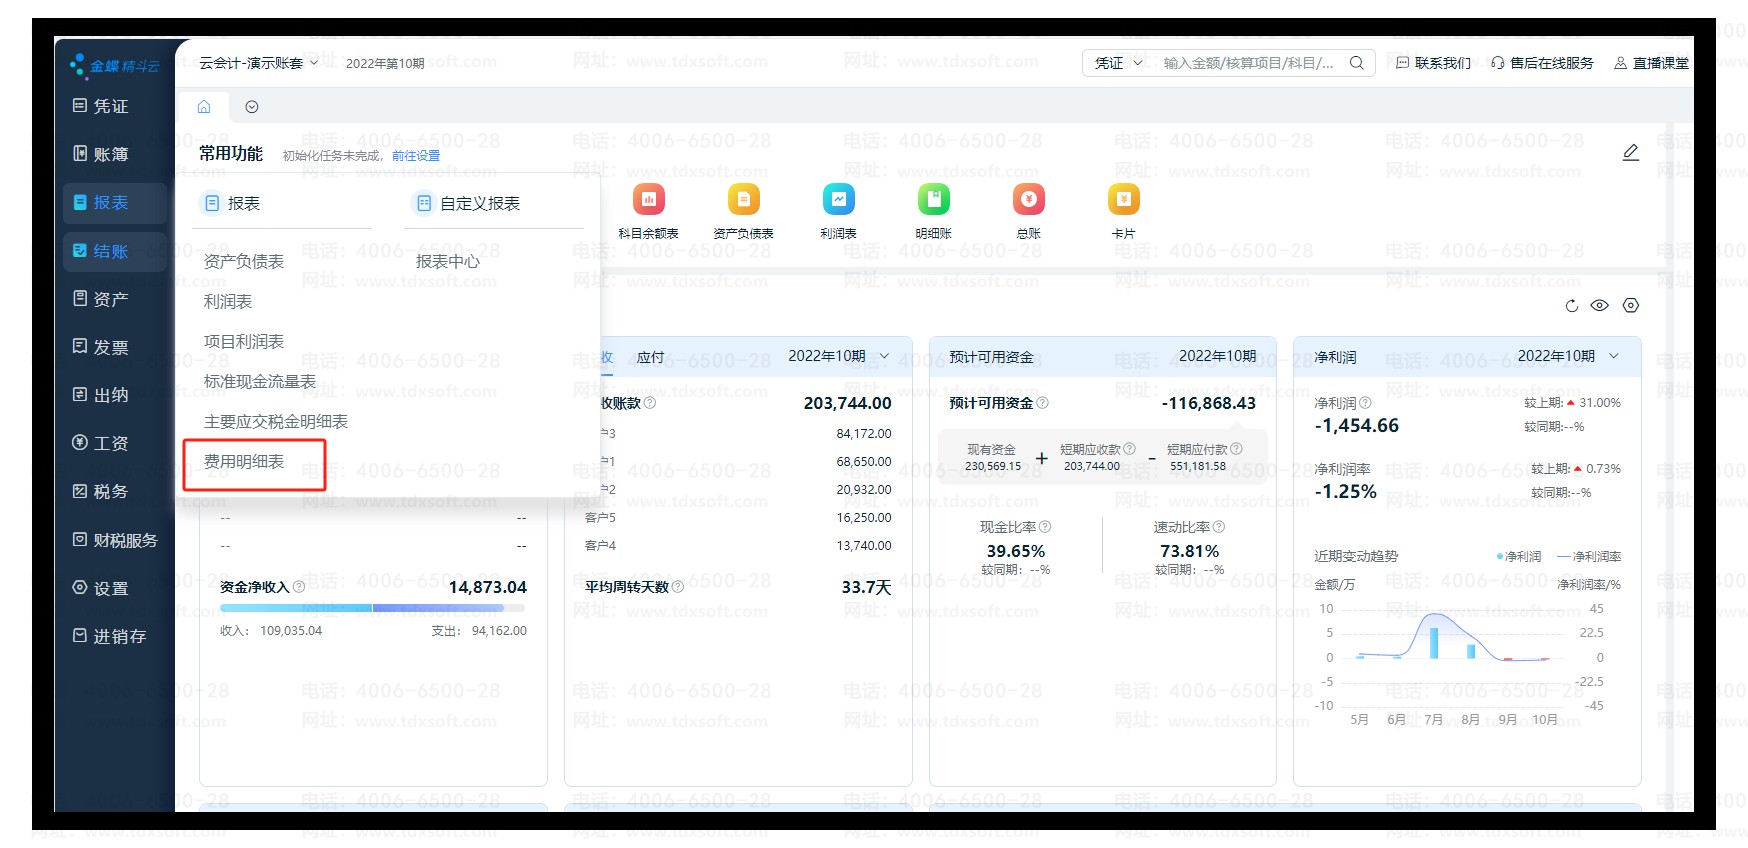The width and height of the screenshot is (1748, 848).
Task: Click the home tab icon
Action: pos(204,107)
